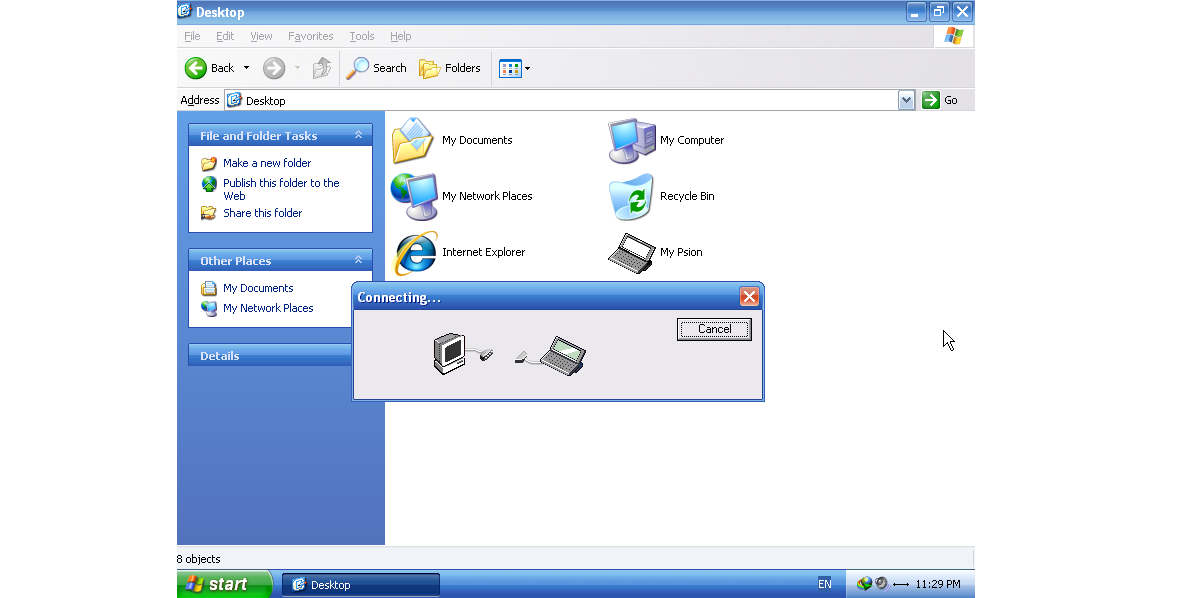Open the Search toolbar button
The width and height of the screenshot is (1200, 598).
coord(377,68)
